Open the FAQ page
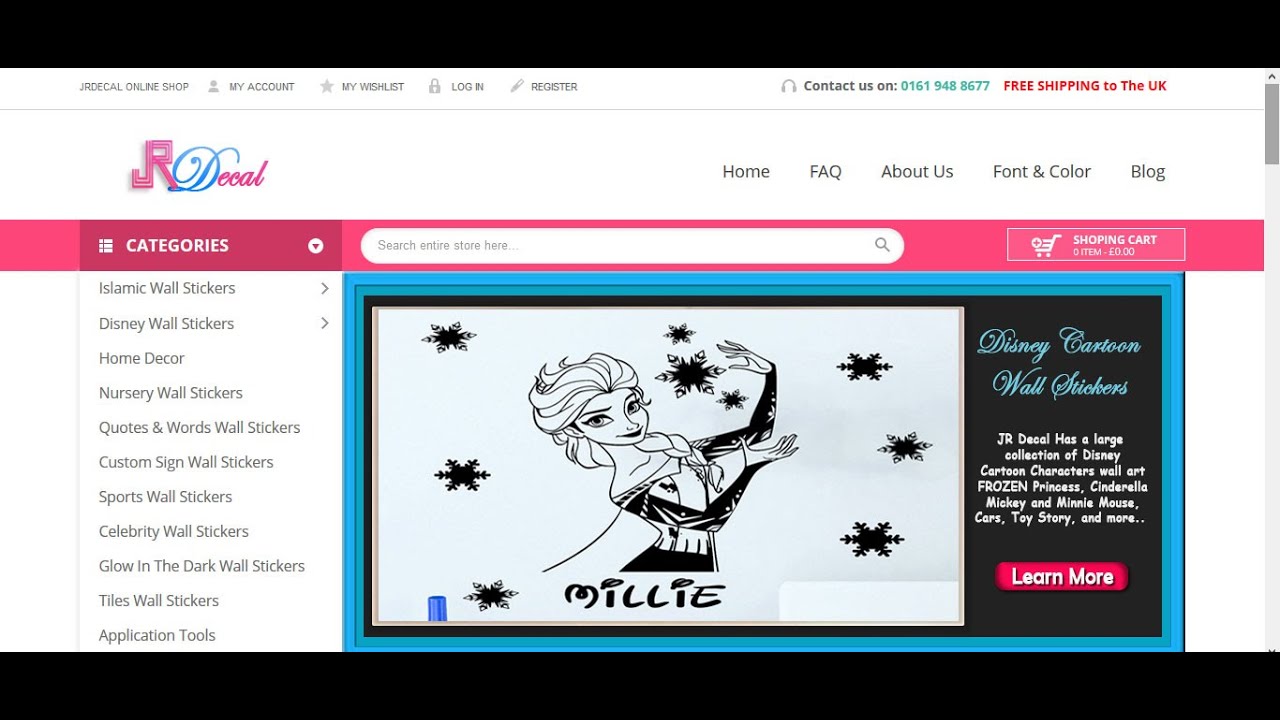1280x720 pixels. (x=825, y=171)
